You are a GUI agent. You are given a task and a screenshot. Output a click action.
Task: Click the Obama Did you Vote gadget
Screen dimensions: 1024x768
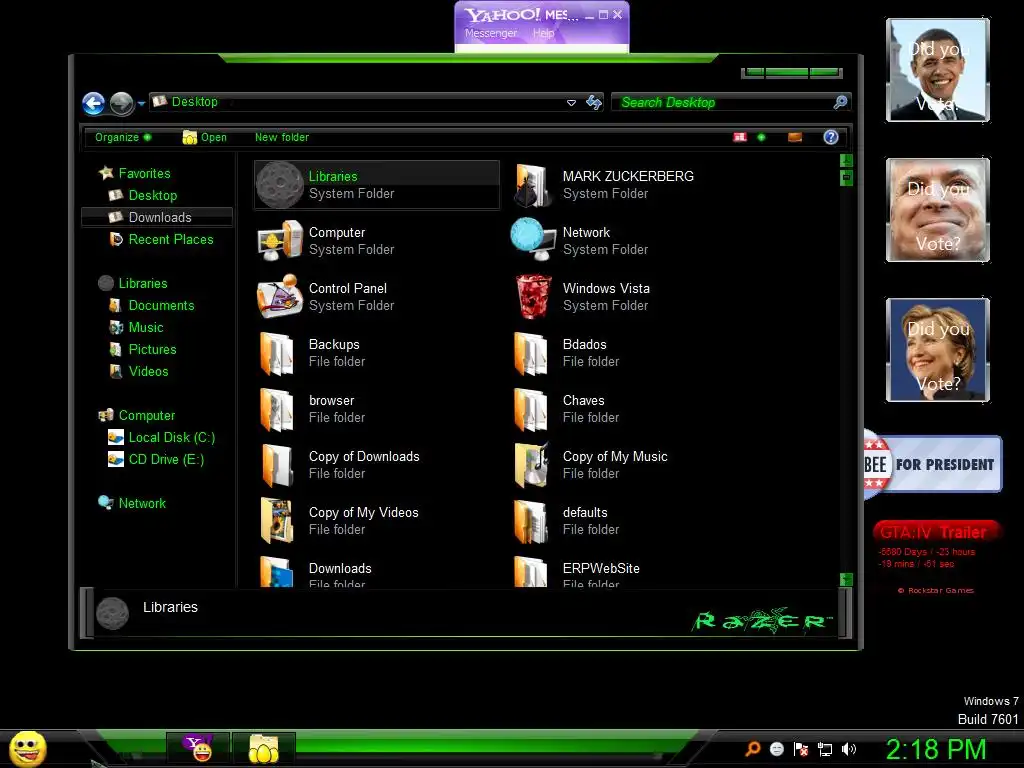click(x=938, y=70)
